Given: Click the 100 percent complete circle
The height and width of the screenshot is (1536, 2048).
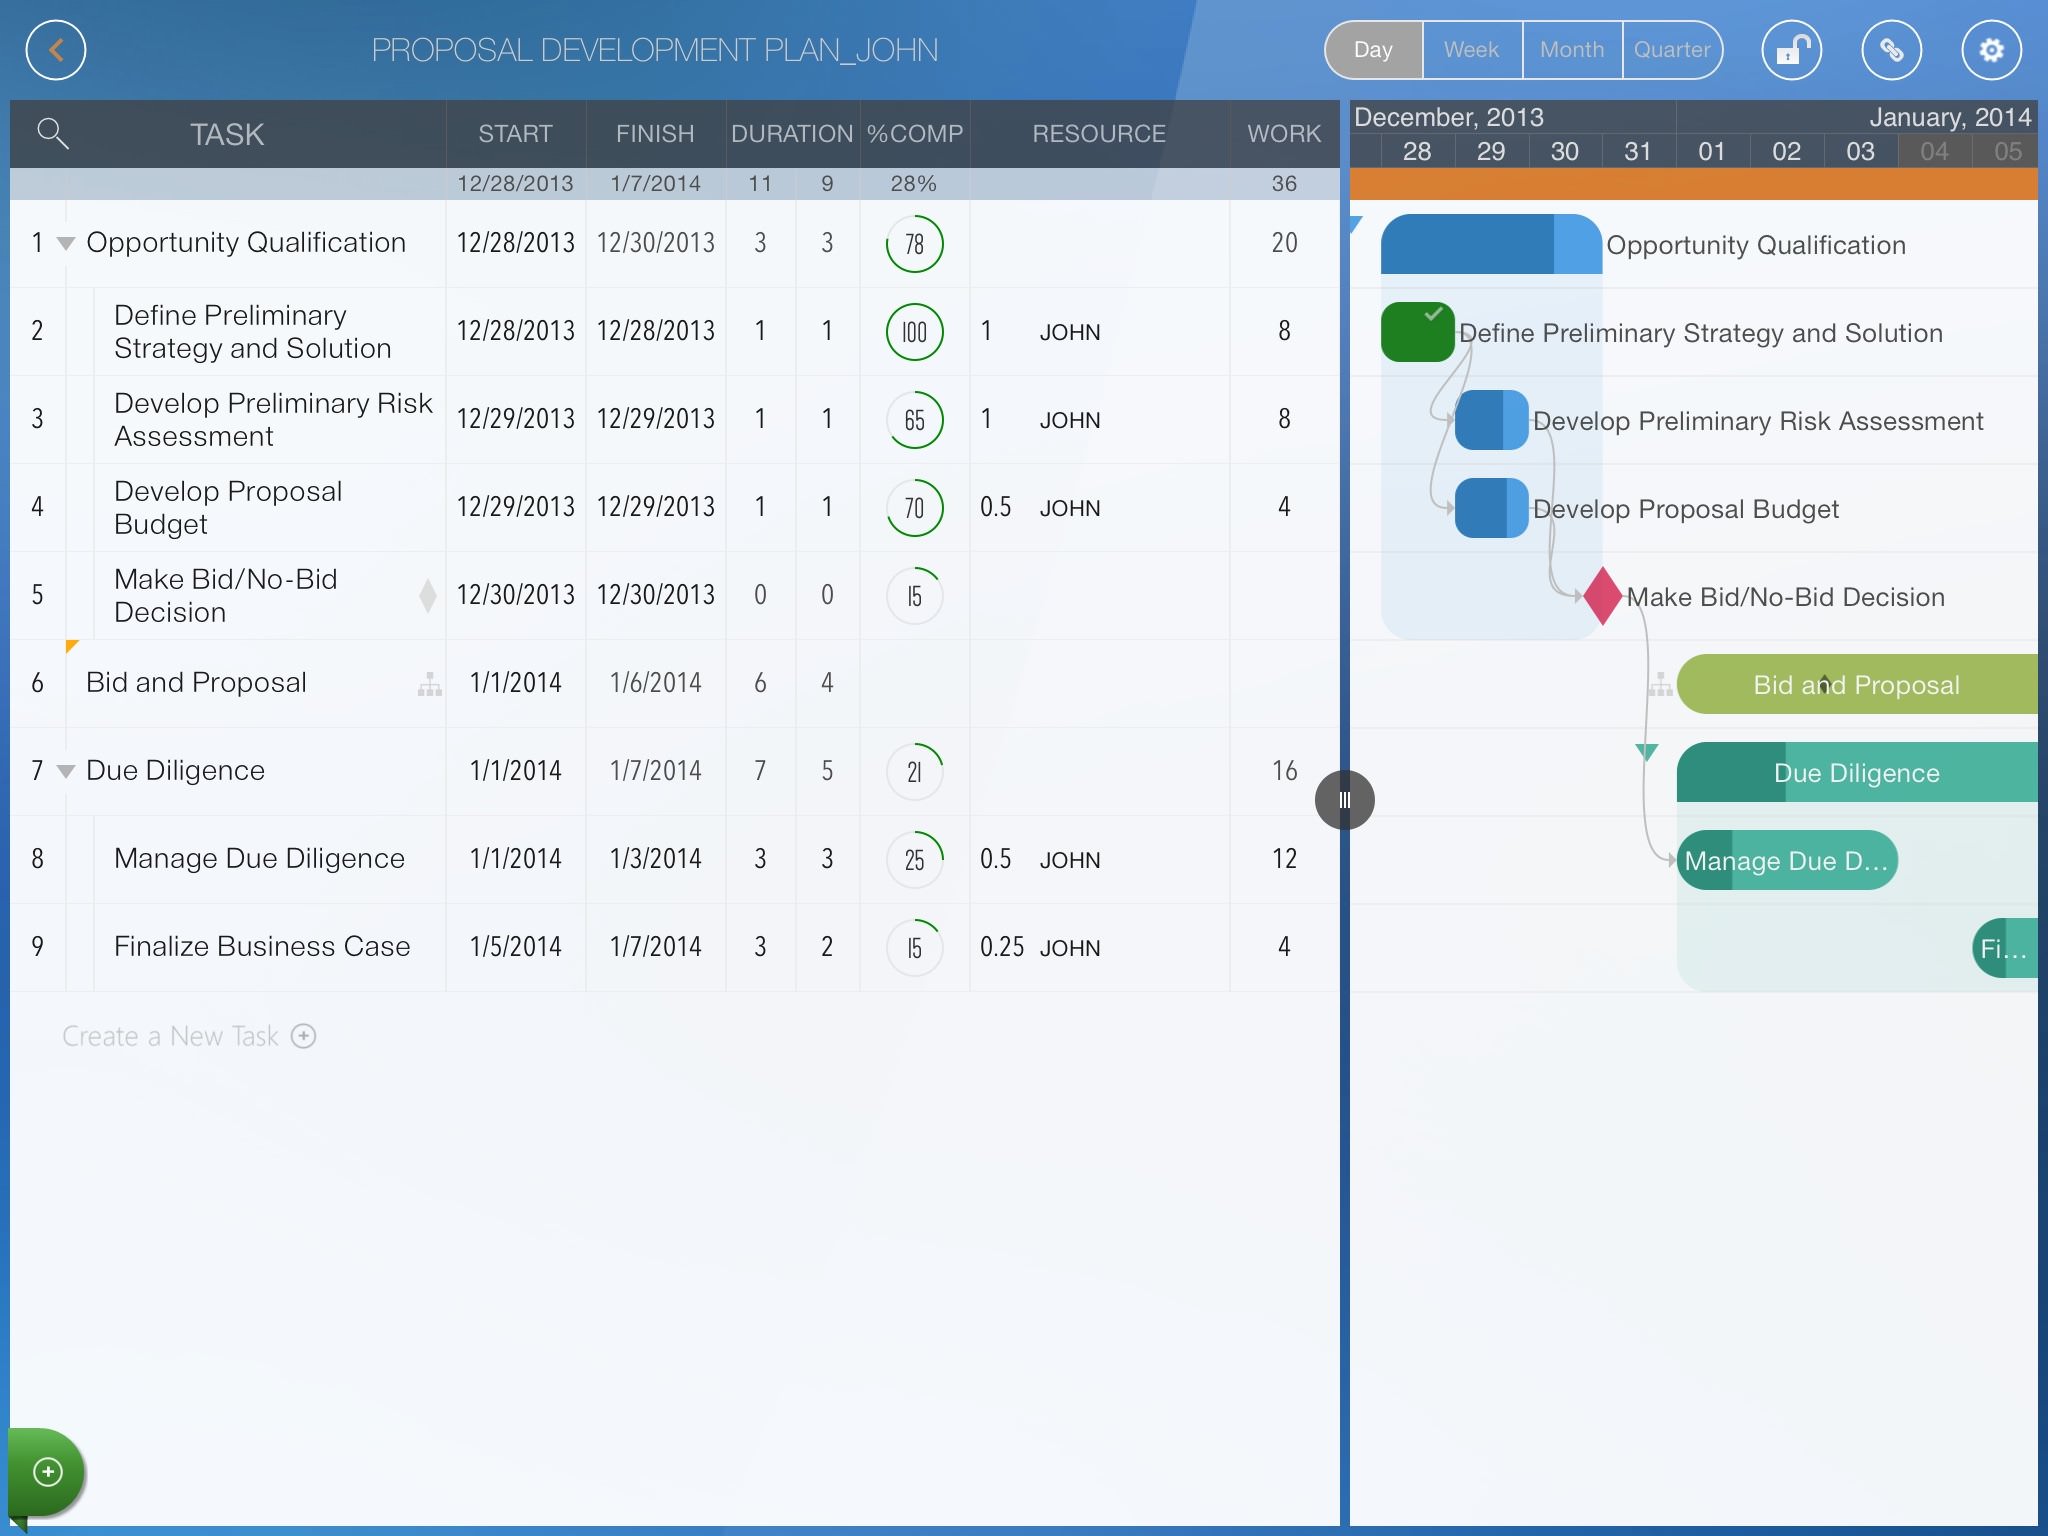Looking at the screenshot, I should 914,332.
